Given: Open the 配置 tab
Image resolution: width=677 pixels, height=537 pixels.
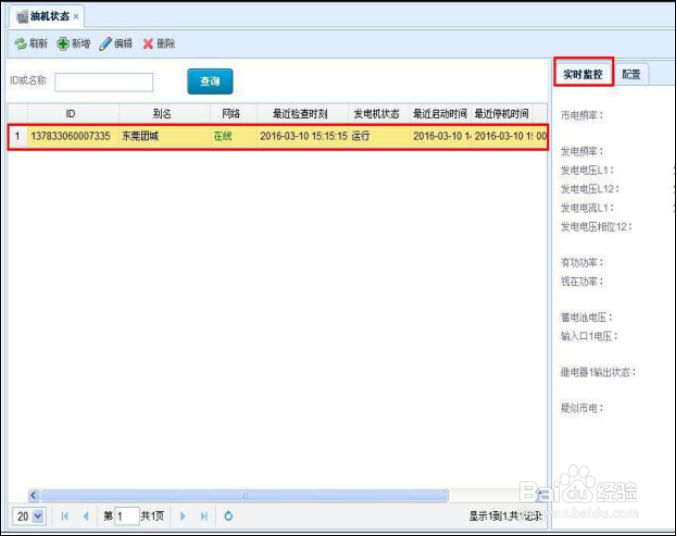Looking at the screenshot, I should pyautogui.click(x=631, y=74).
